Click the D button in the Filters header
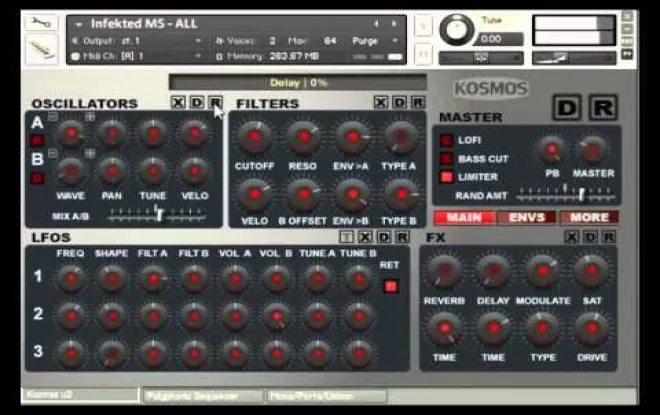 coord(399,102)
